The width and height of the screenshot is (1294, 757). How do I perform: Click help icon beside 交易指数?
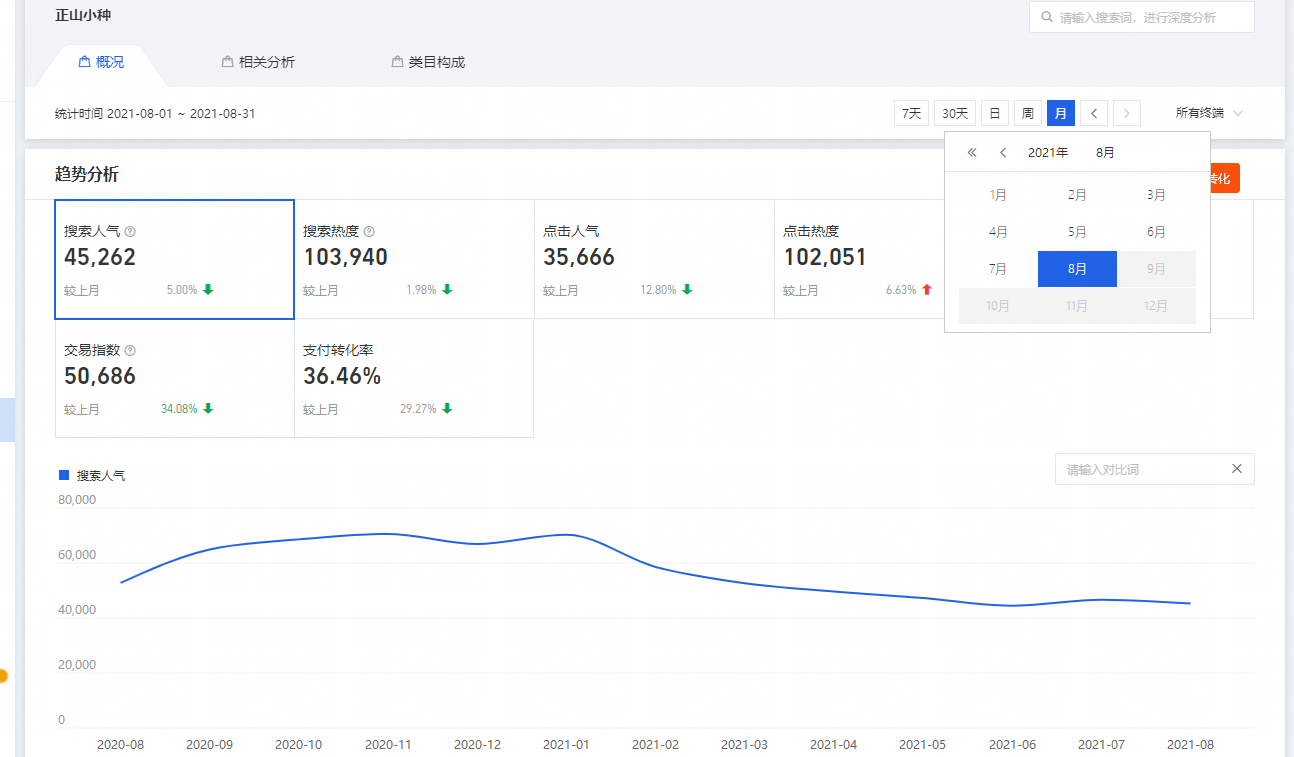[x=130, y=351]
